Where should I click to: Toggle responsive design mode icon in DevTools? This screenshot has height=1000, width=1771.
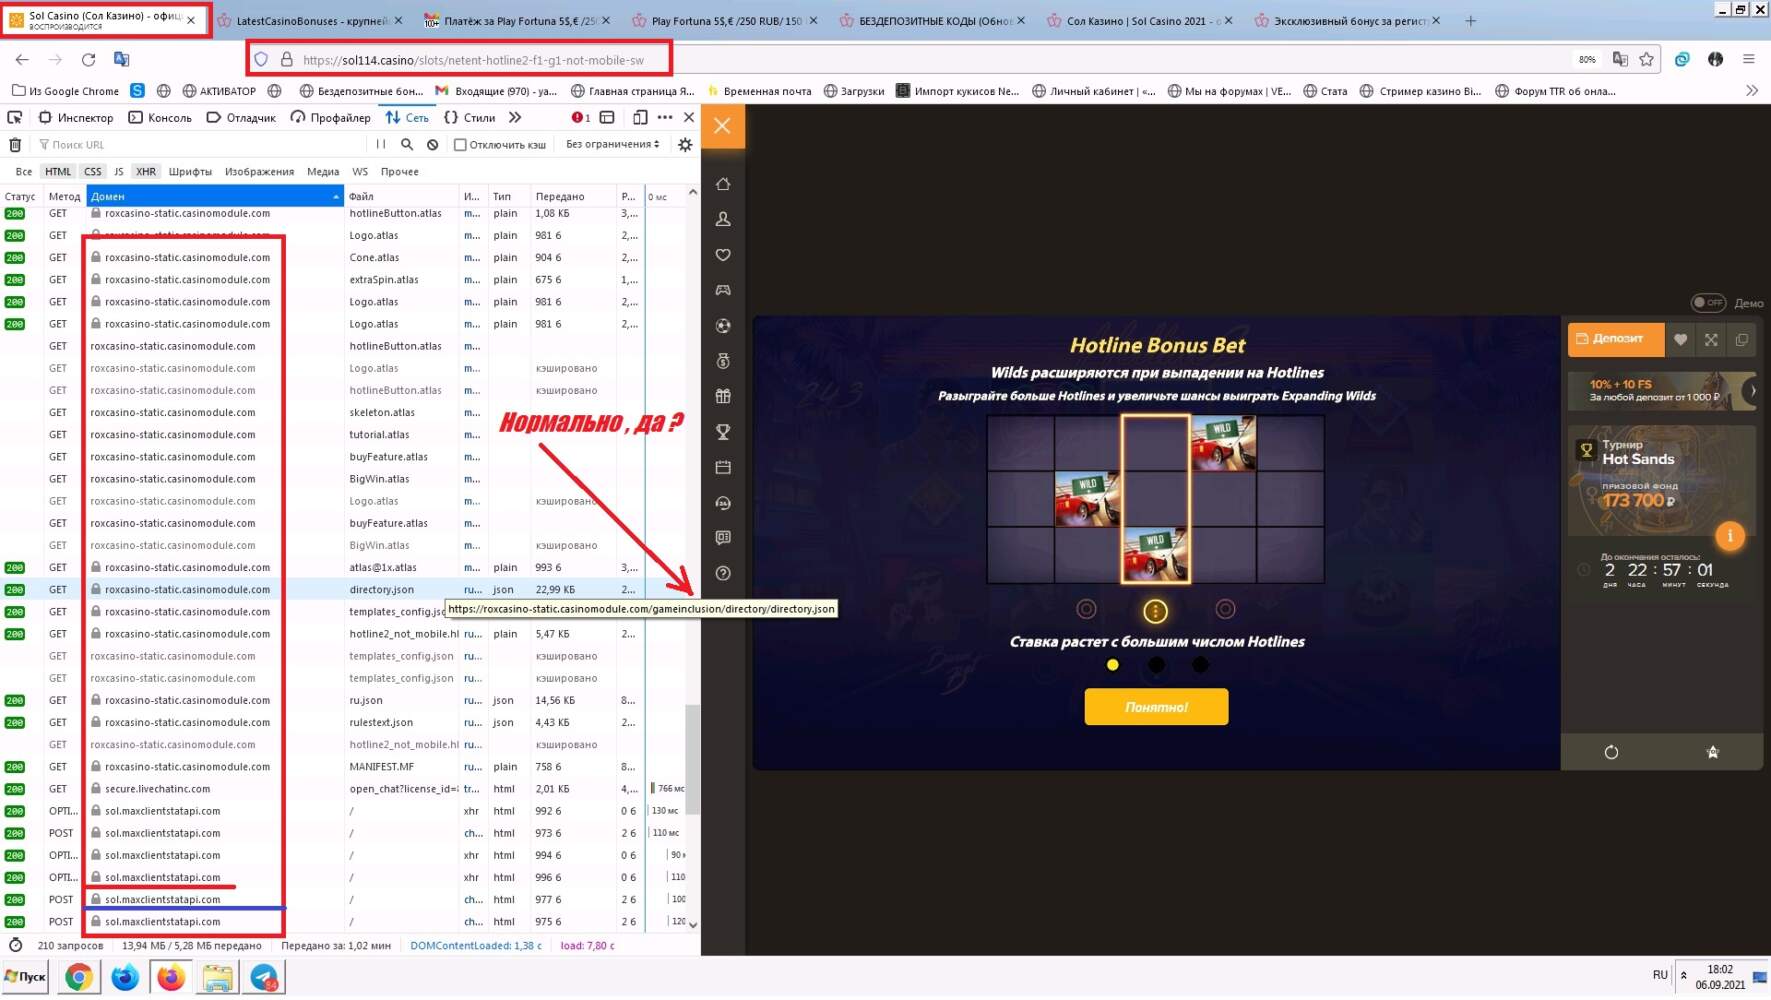[640, 117]
